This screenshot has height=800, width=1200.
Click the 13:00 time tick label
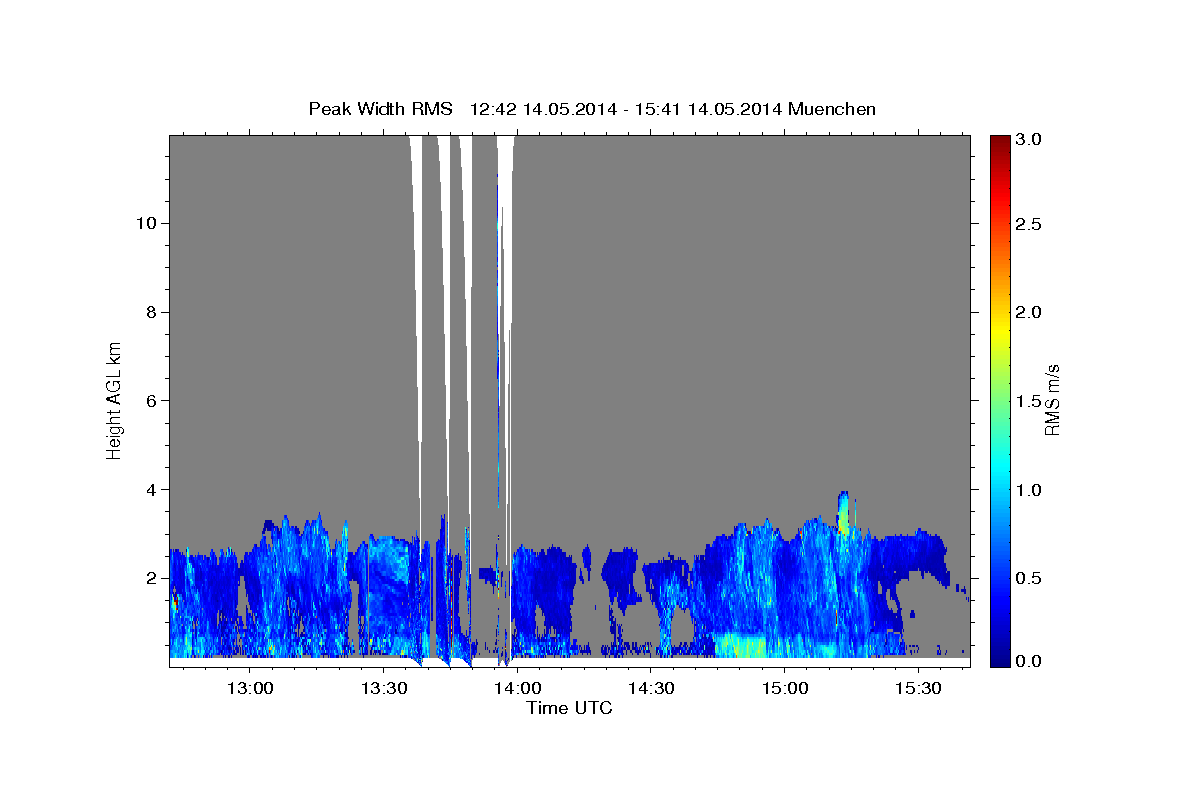250,688
